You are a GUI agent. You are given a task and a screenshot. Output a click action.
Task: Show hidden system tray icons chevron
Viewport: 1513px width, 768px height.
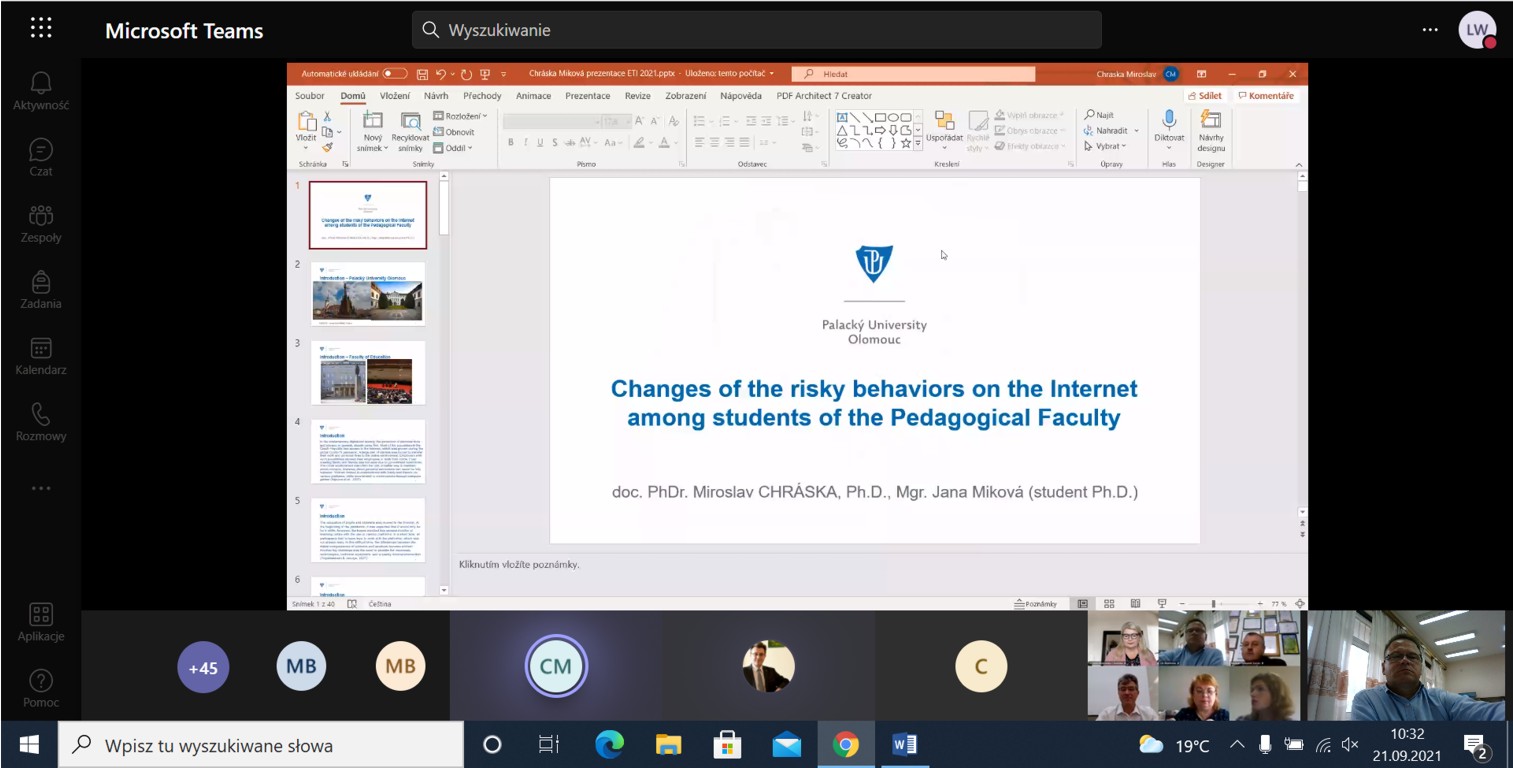point(1236,744)
